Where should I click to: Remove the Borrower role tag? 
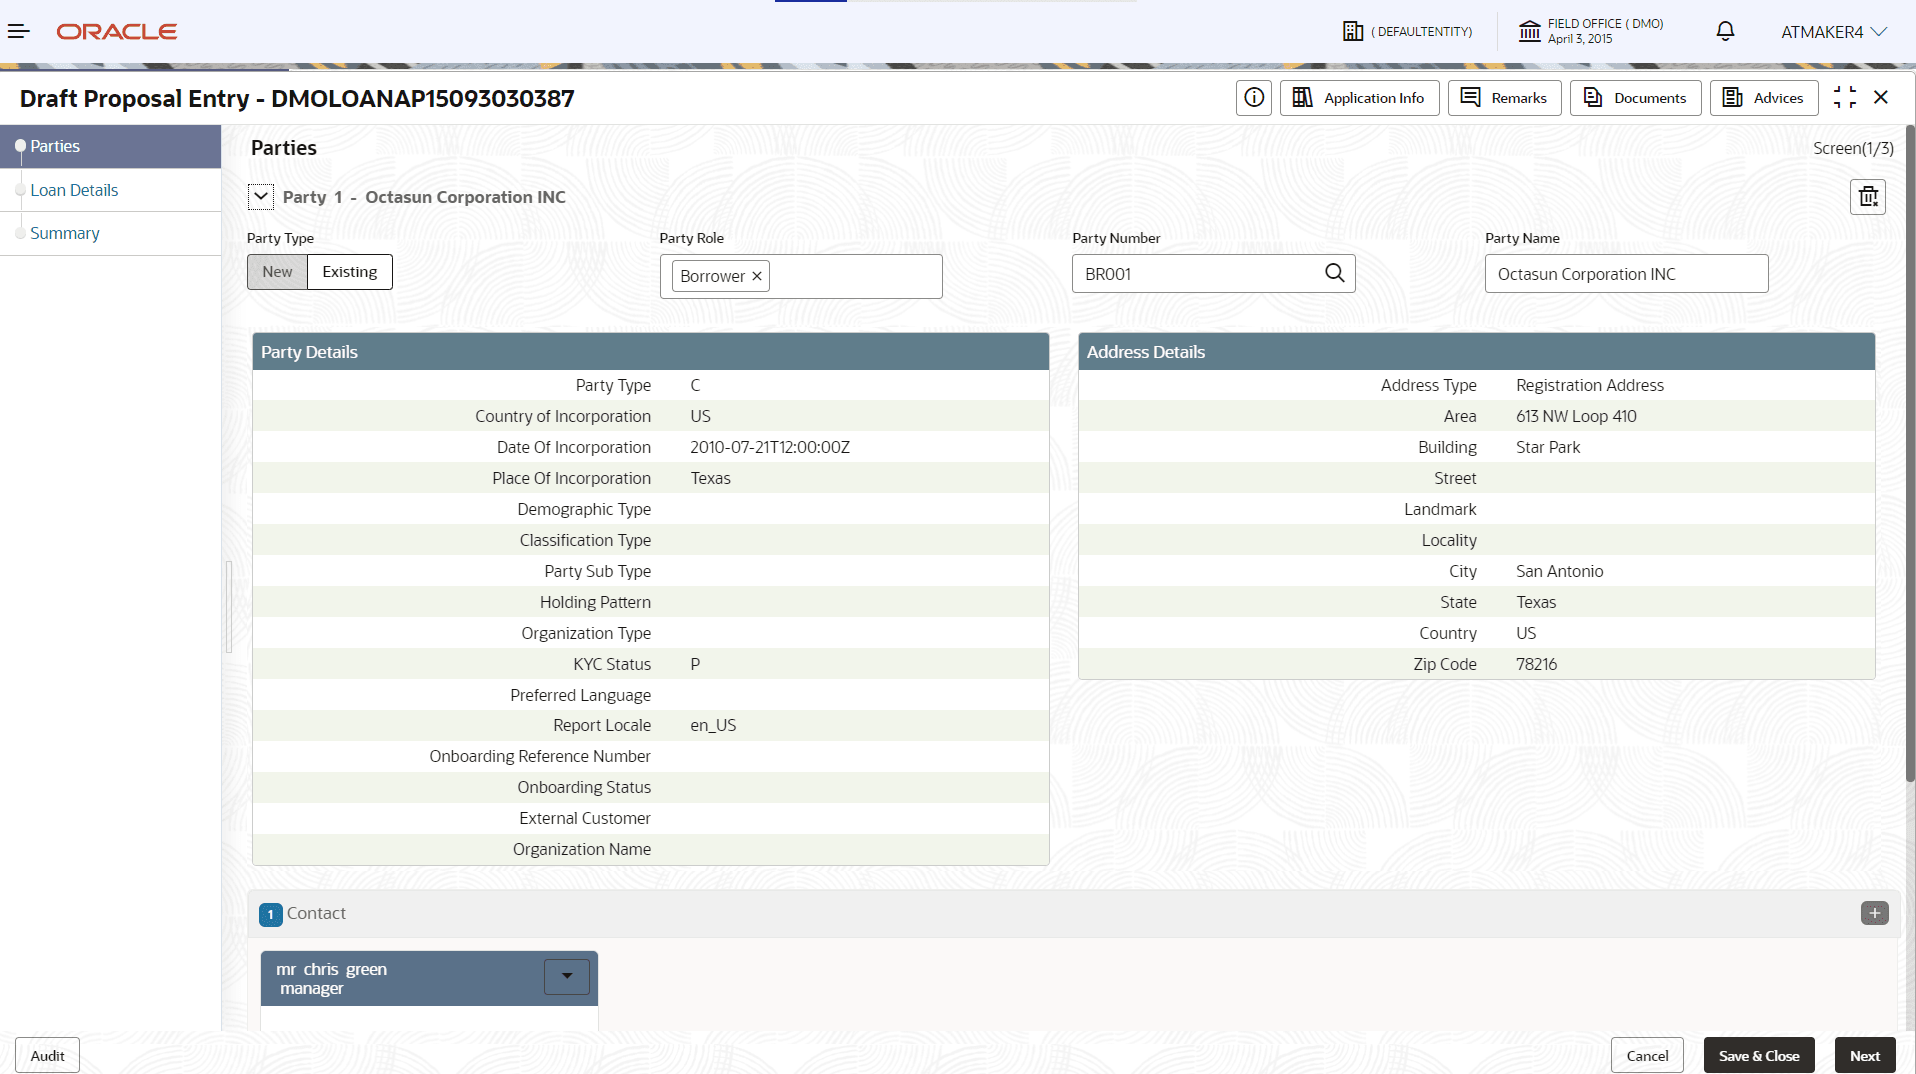point(757,276)
